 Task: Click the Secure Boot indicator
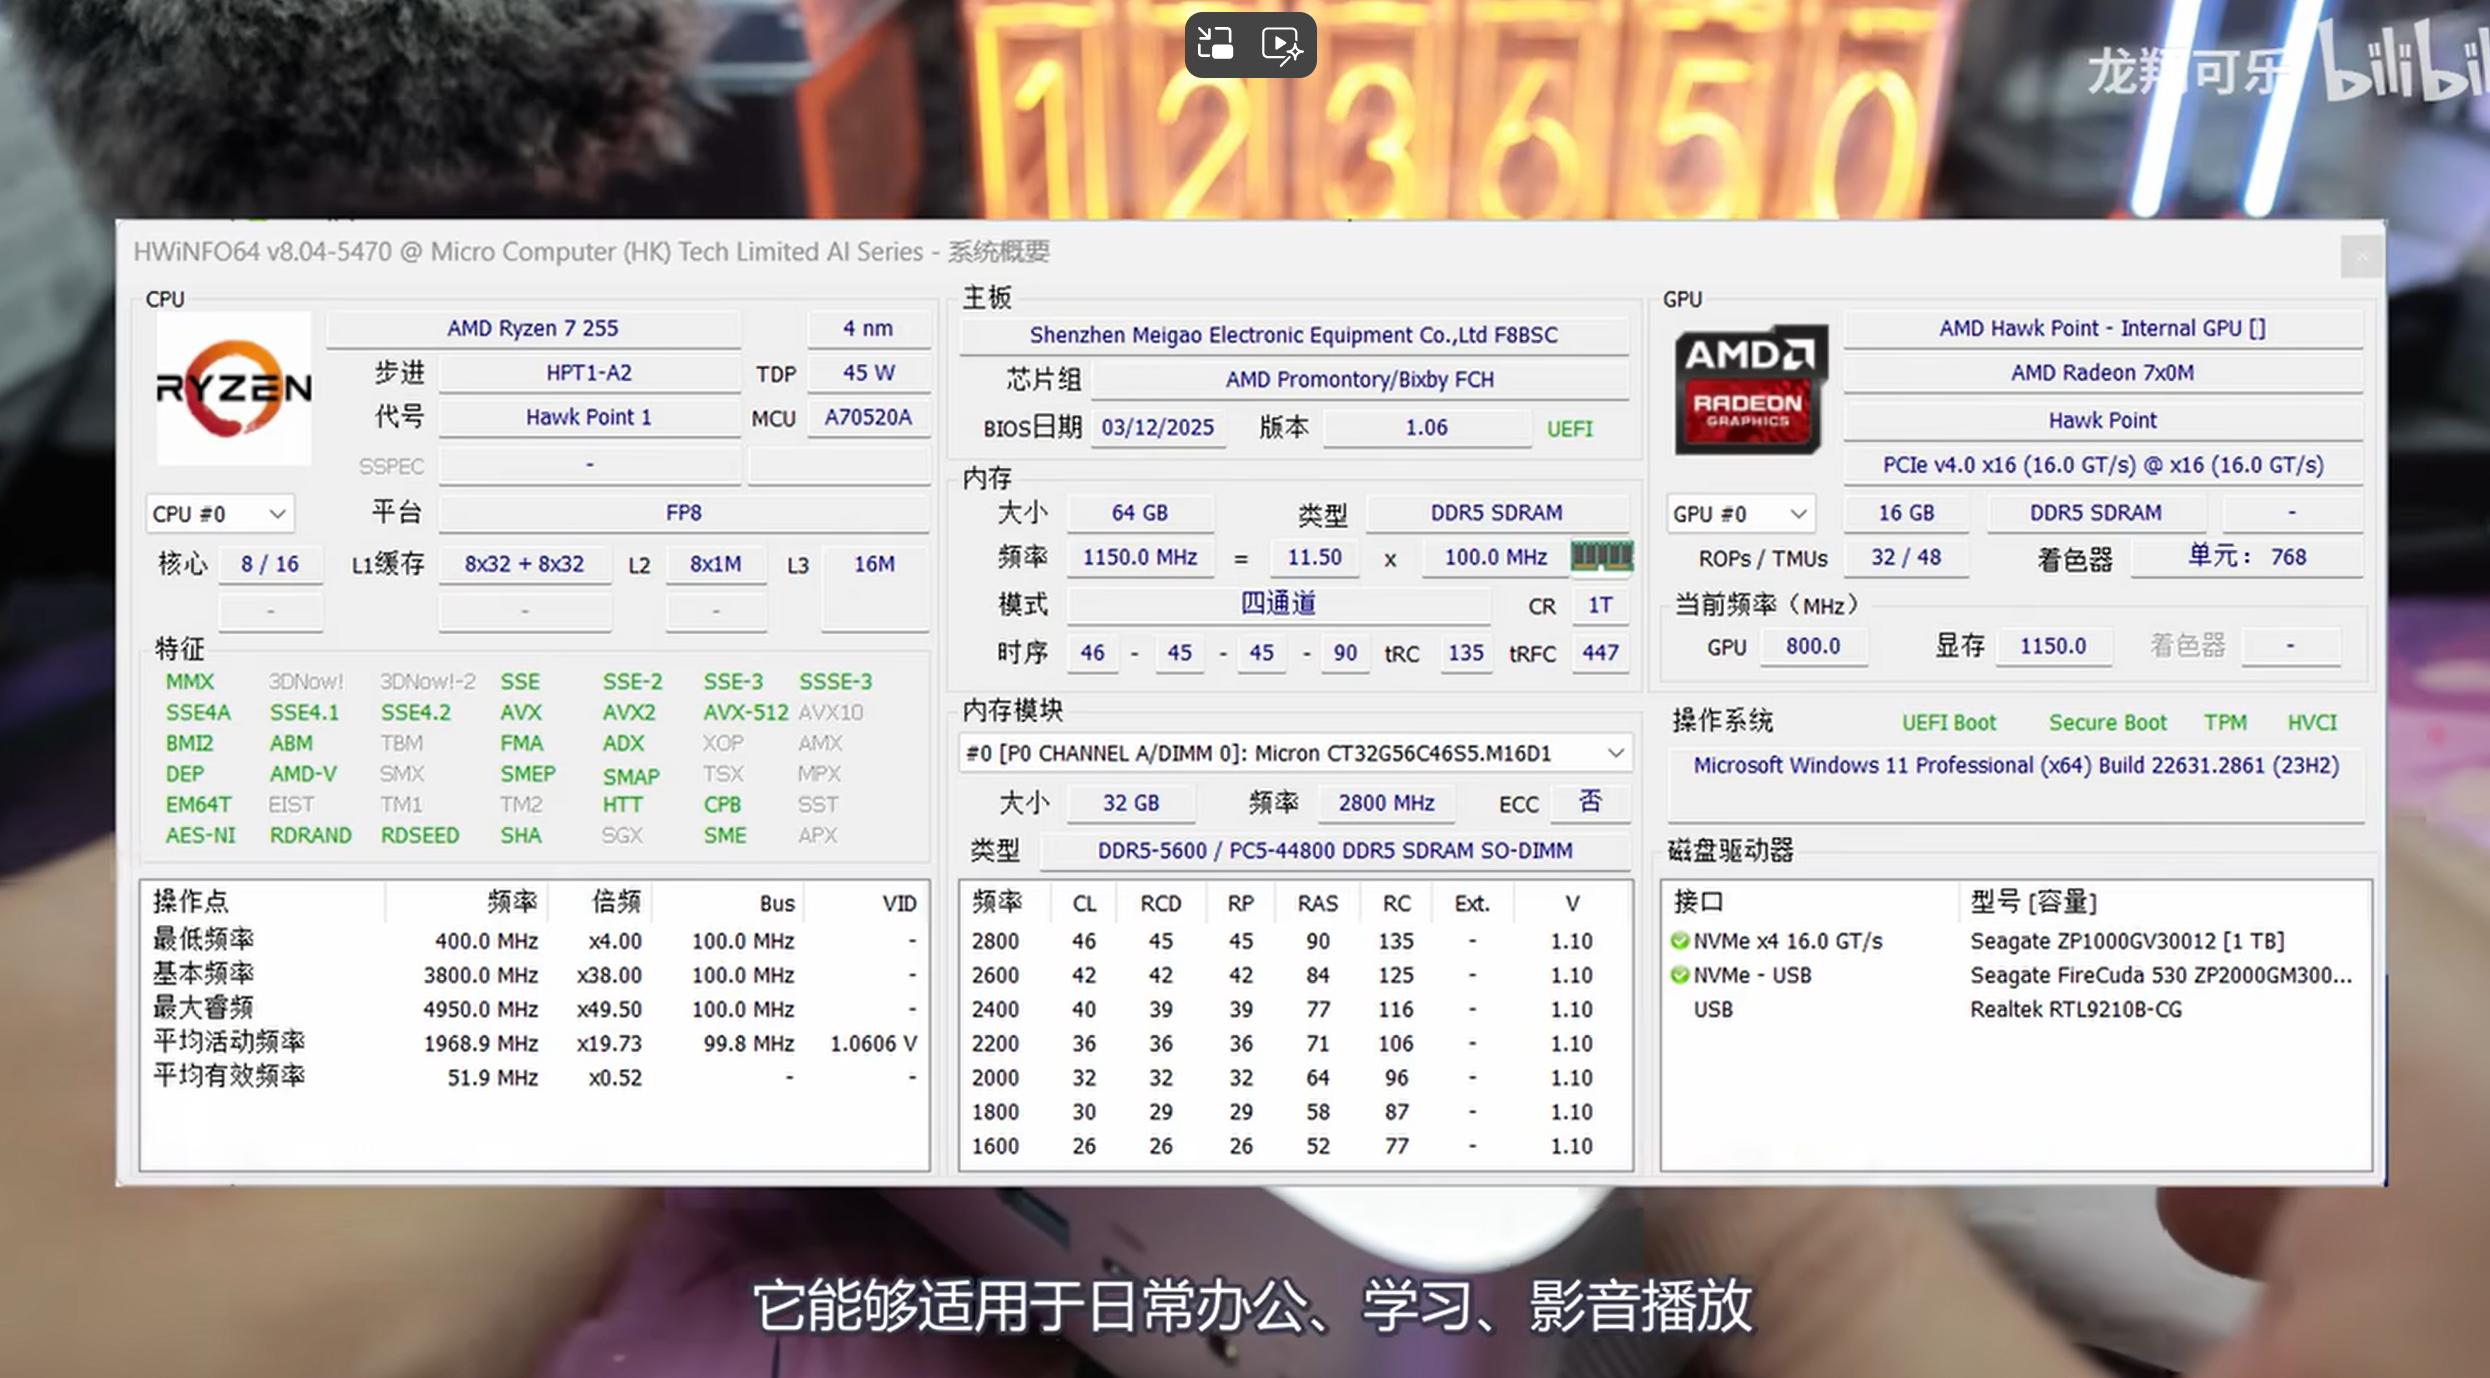tap(2107, 722)
